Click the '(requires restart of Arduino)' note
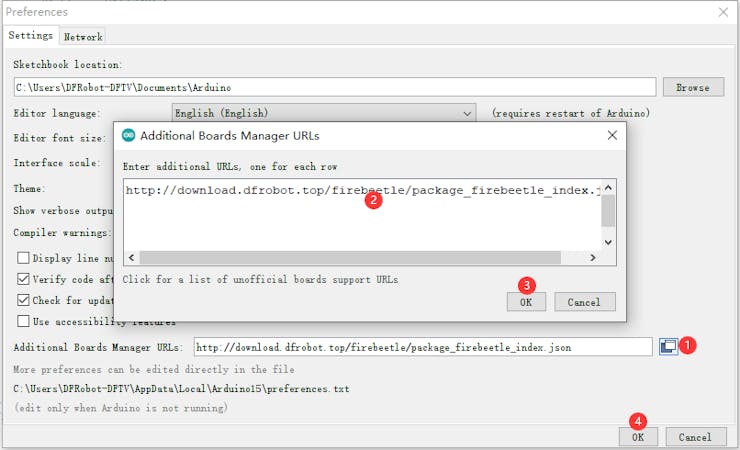The height and width of the screenshot is (450, 740). pyautogui.click(x=571, y=113)
